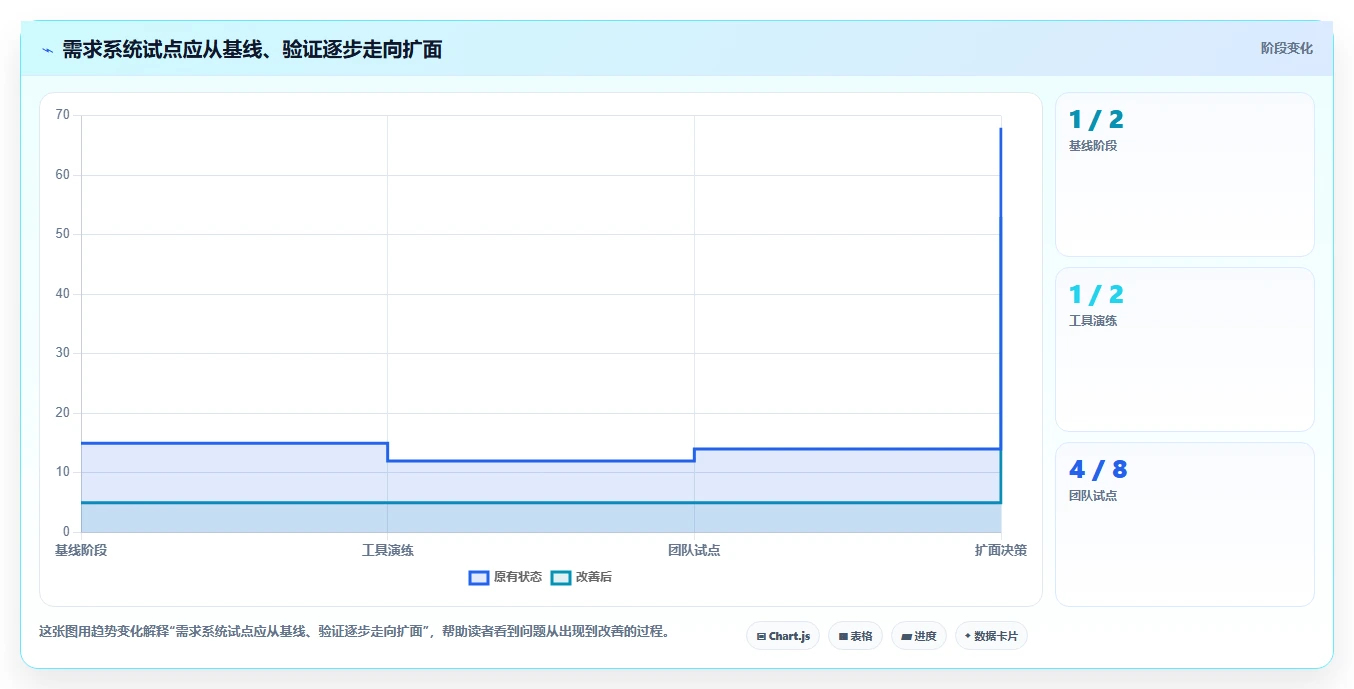Click the chart title 需求系统试点应从基线
This screenshot has height=689, width=1354.
pyautogui.click(x=252, y=49)
